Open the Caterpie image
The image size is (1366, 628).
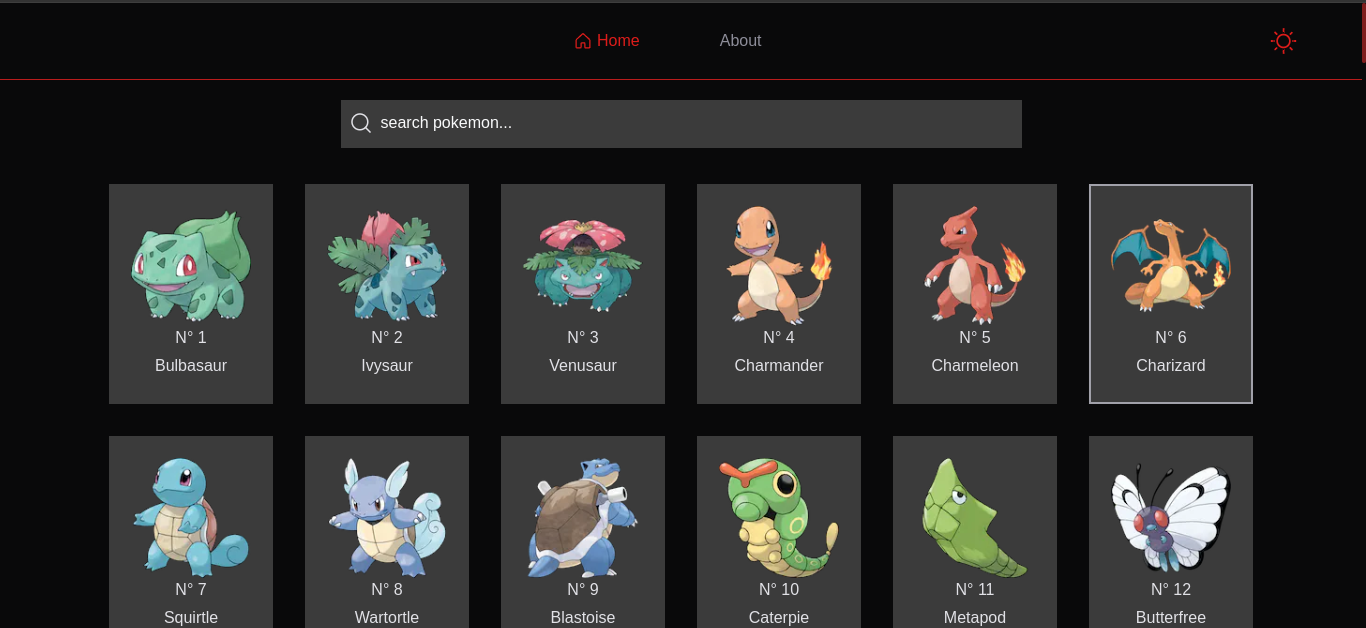click(x=779, y=516)
